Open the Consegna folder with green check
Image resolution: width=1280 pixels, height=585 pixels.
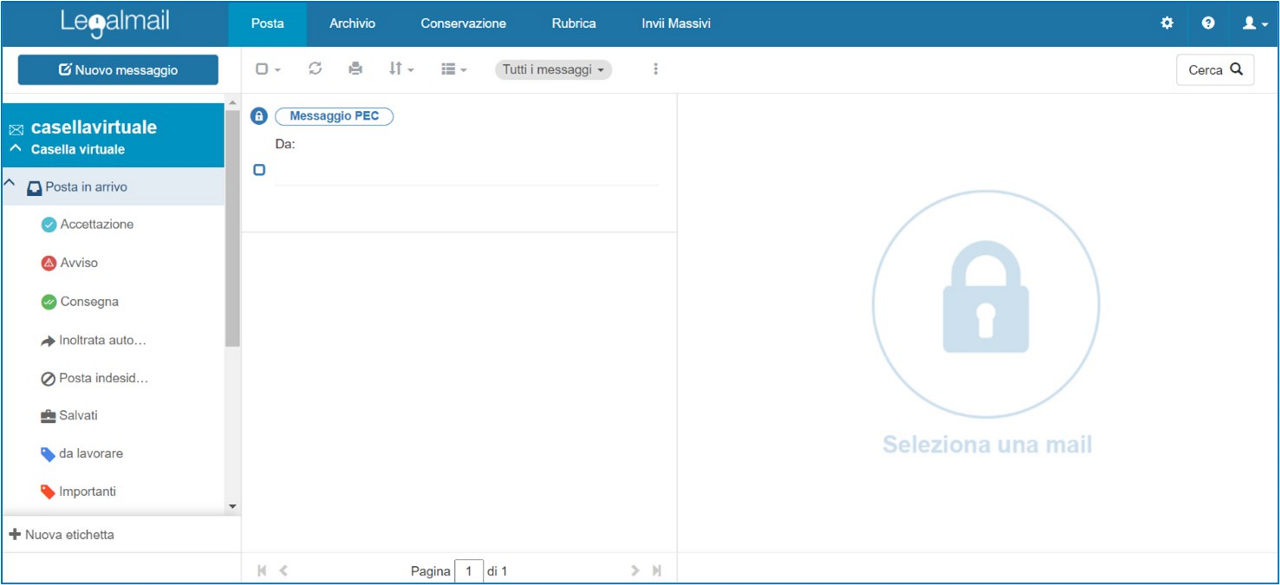tap(88, 302)
